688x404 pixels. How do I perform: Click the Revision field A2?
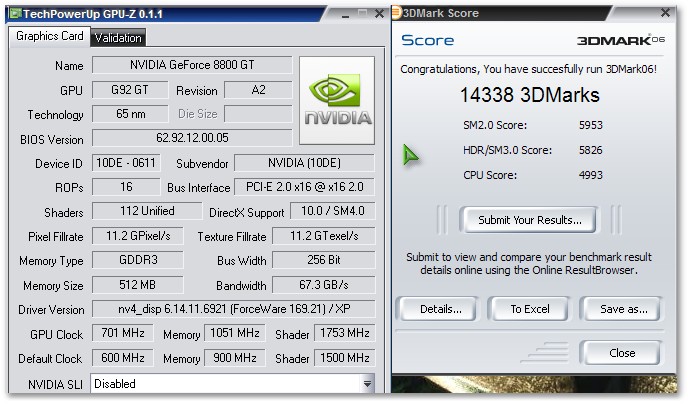pos(258,90)
